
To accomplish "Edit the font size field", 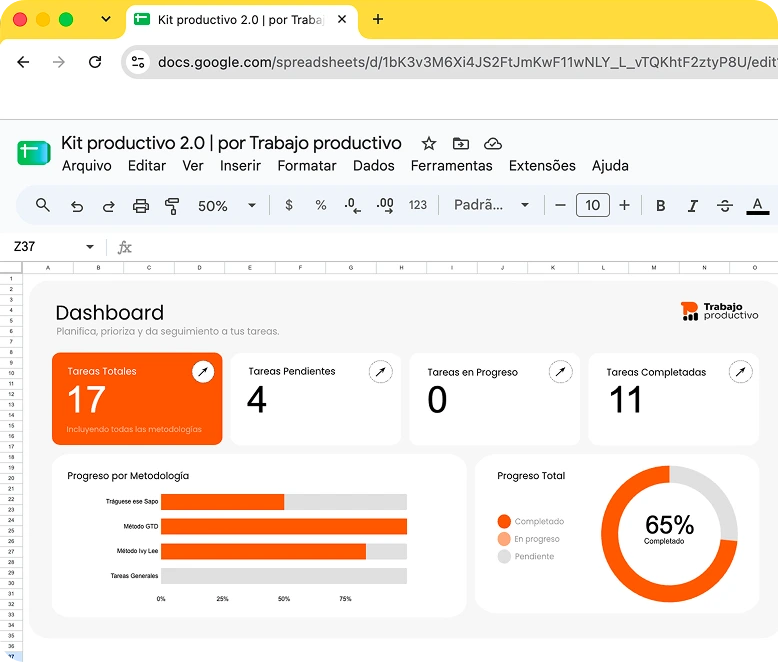I will 593,205.
